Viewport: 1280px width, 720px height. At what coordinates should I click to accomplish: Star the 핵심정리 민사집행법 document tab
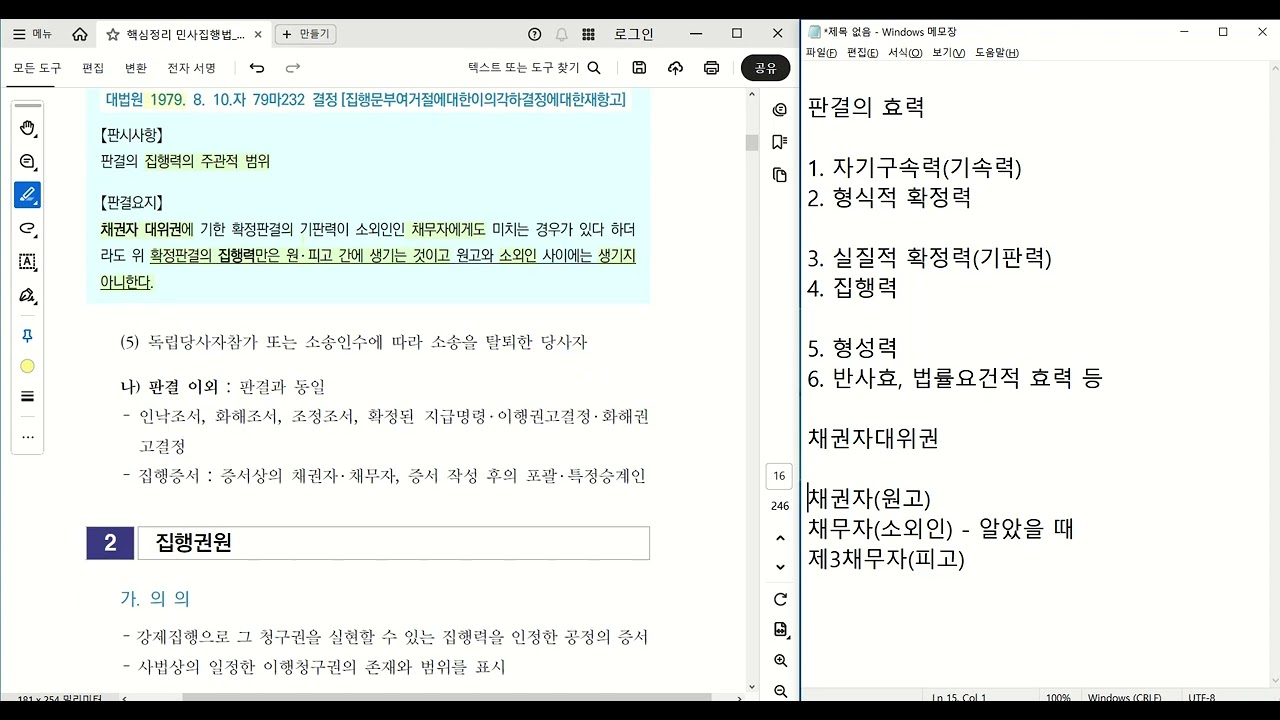[113, 34]
